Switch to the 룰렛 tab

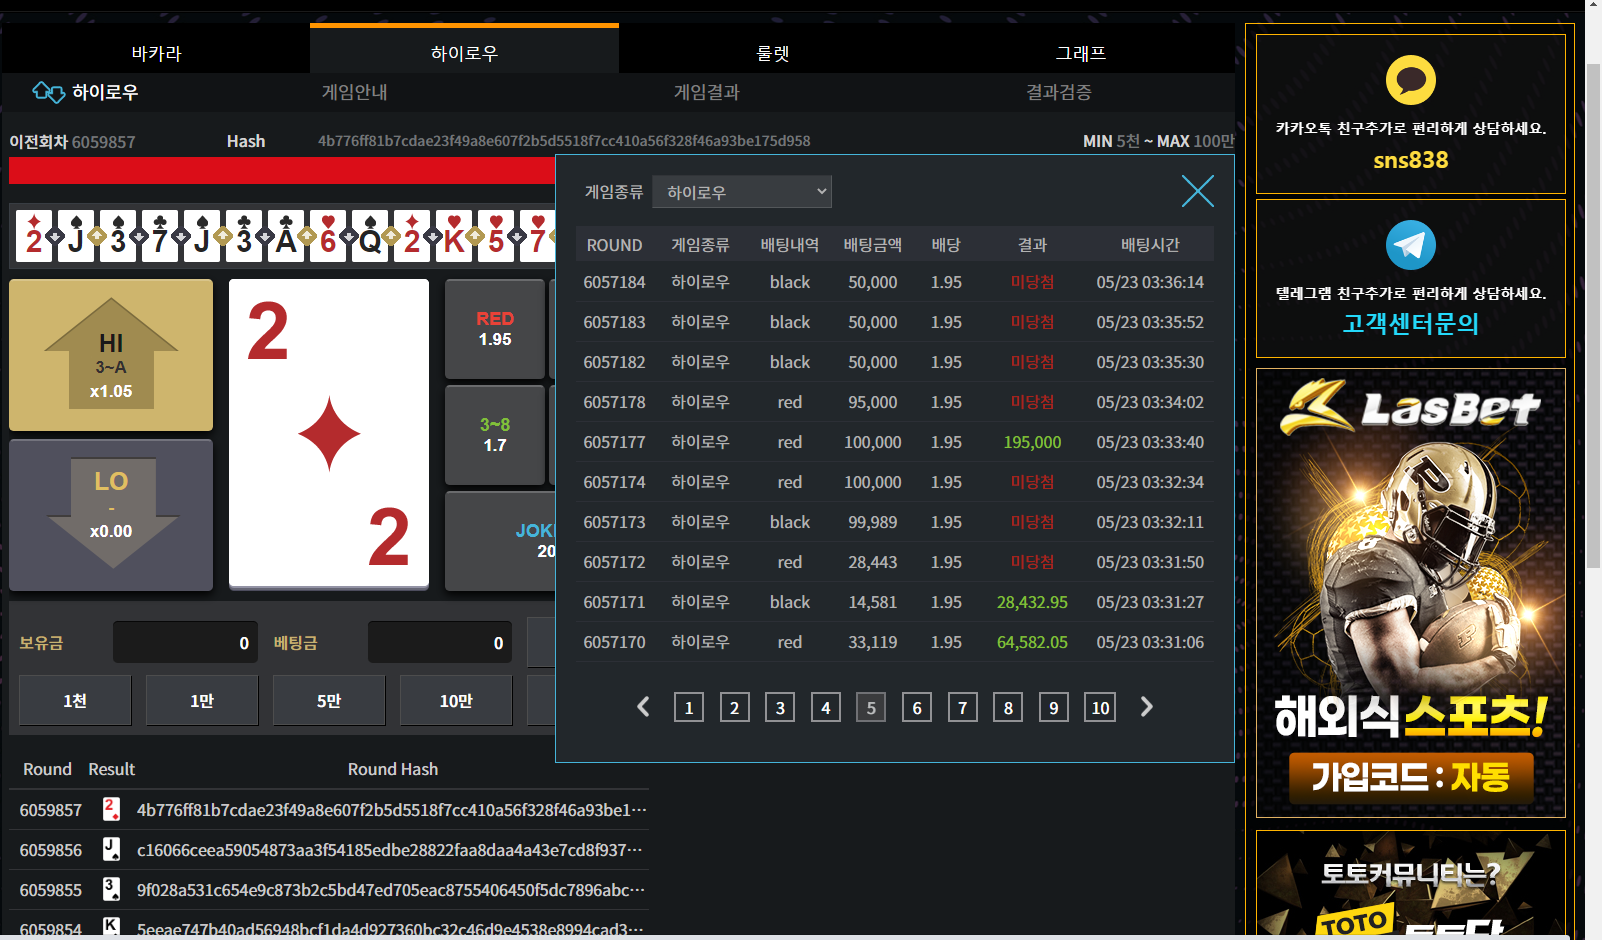(773, 53)
